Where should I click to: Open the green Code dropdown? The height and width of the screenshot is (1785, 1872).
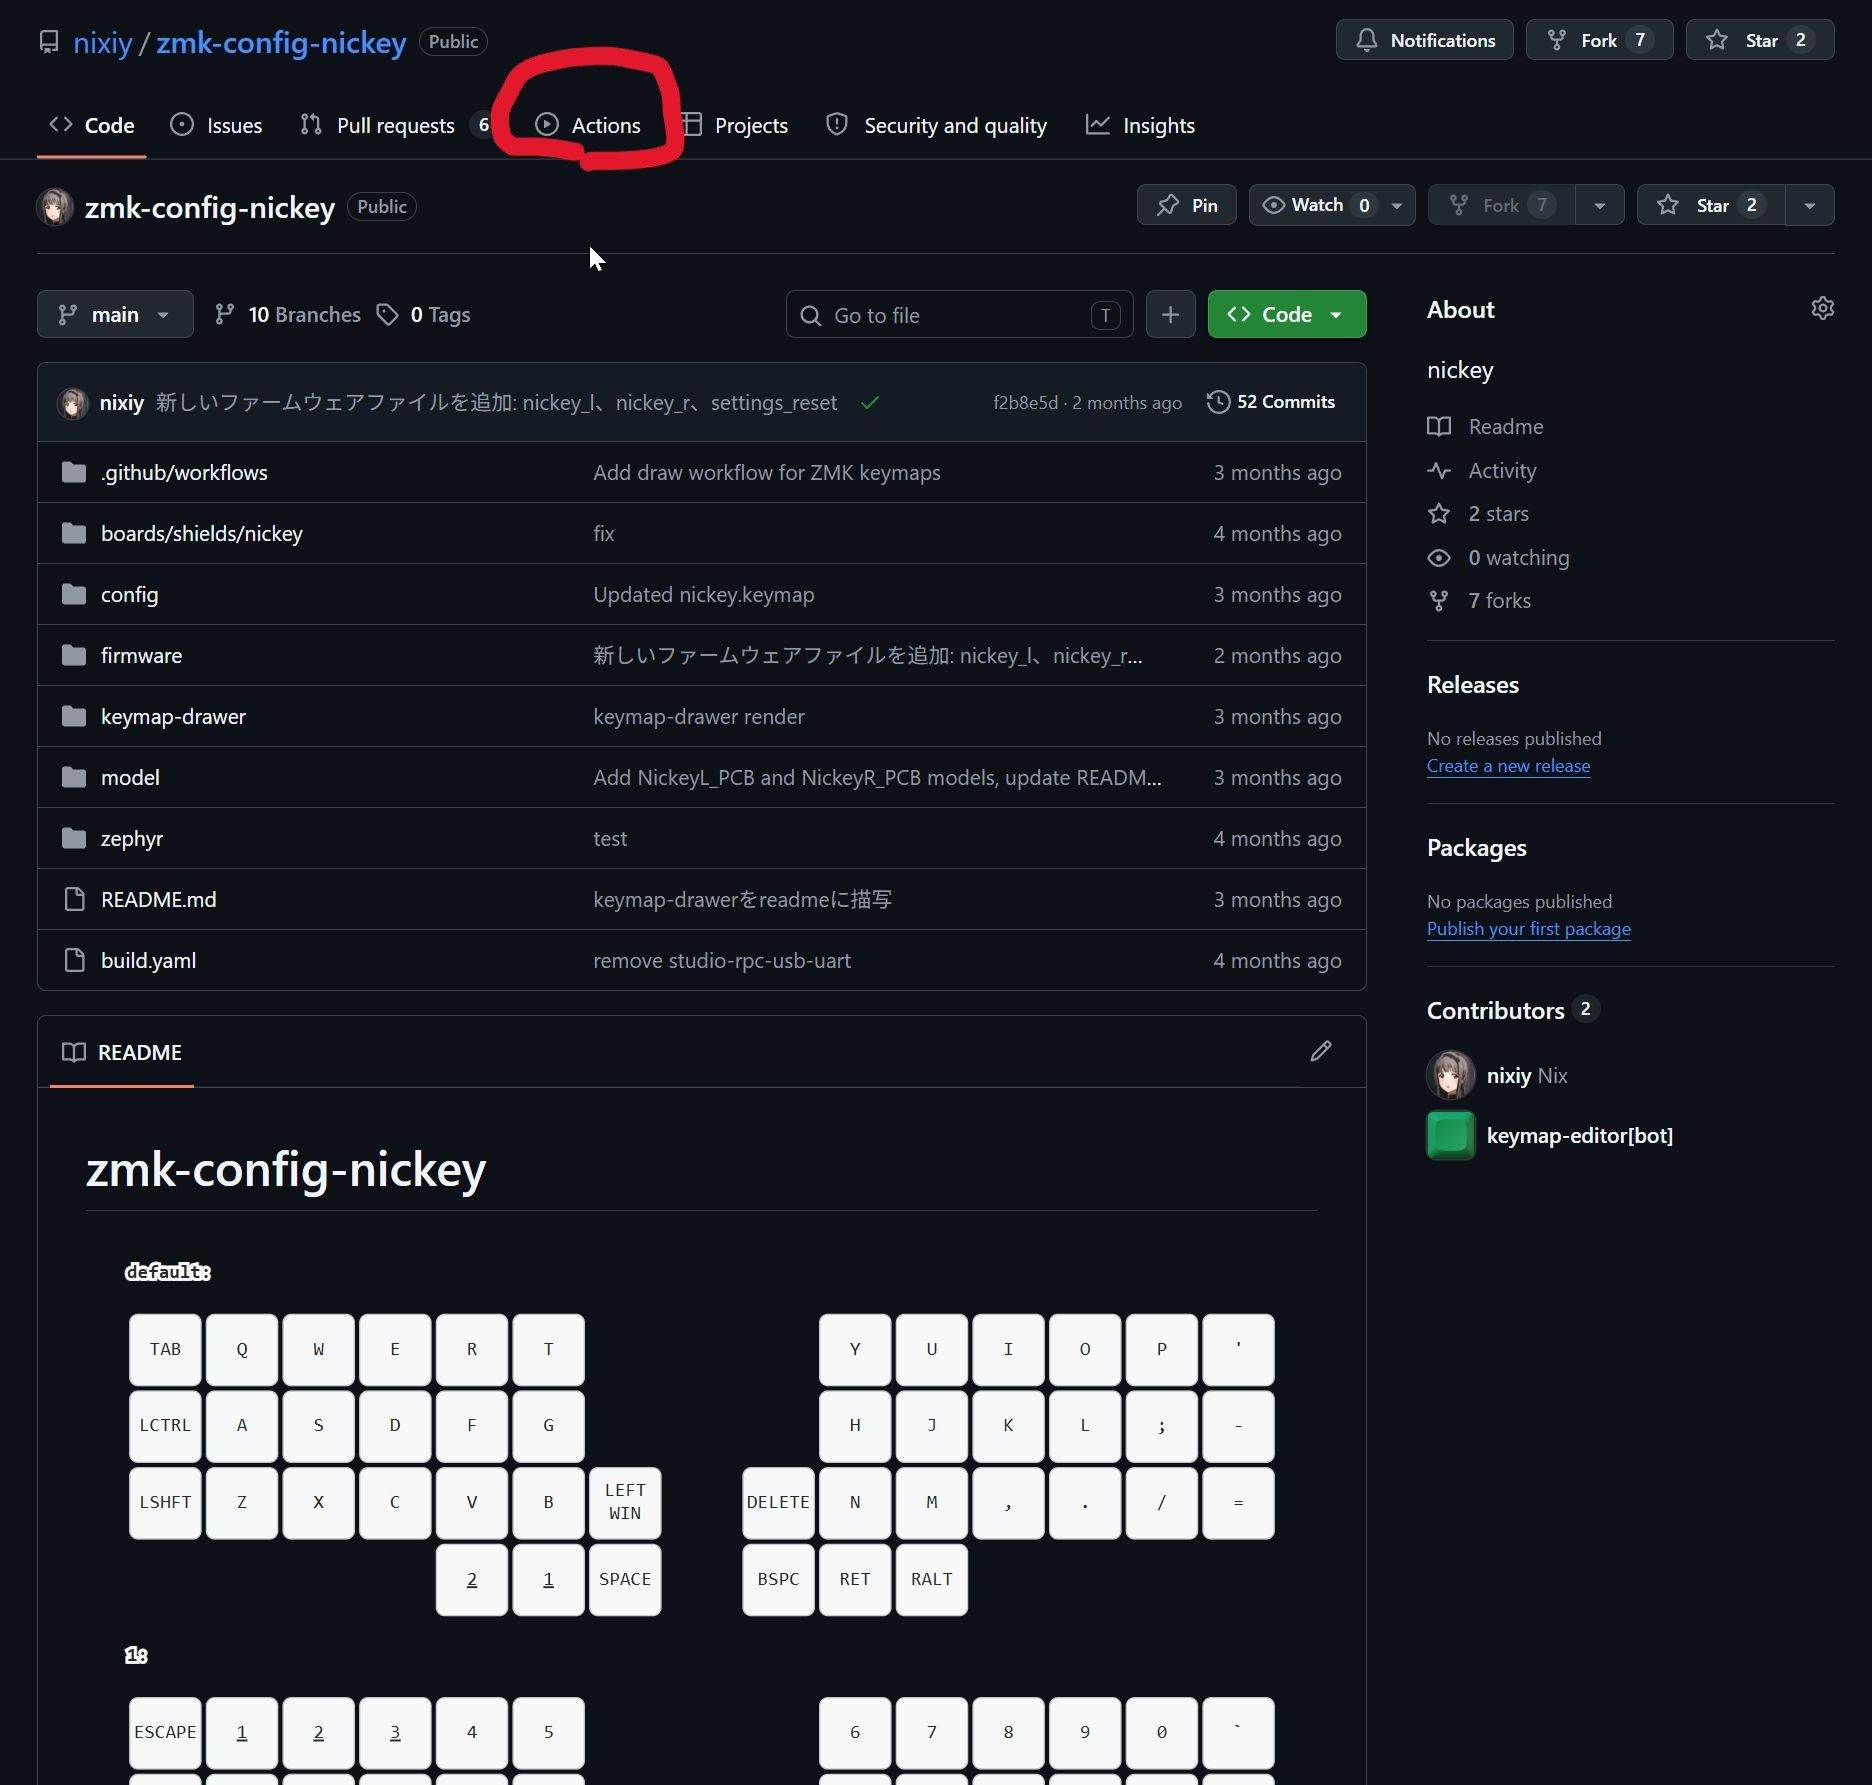click(x=1286, y=314)
